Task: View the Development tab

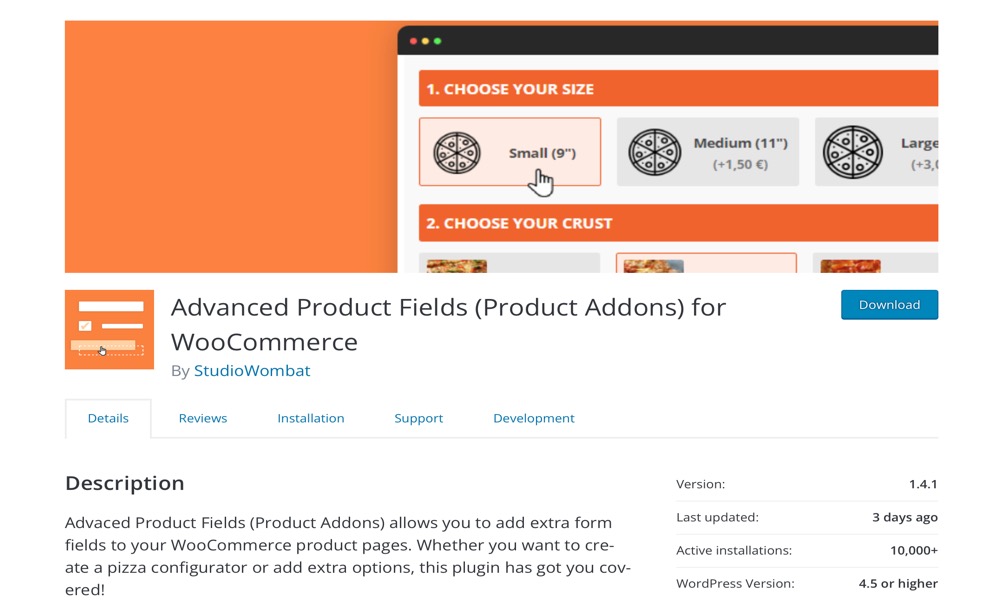Action: [534, 418]
